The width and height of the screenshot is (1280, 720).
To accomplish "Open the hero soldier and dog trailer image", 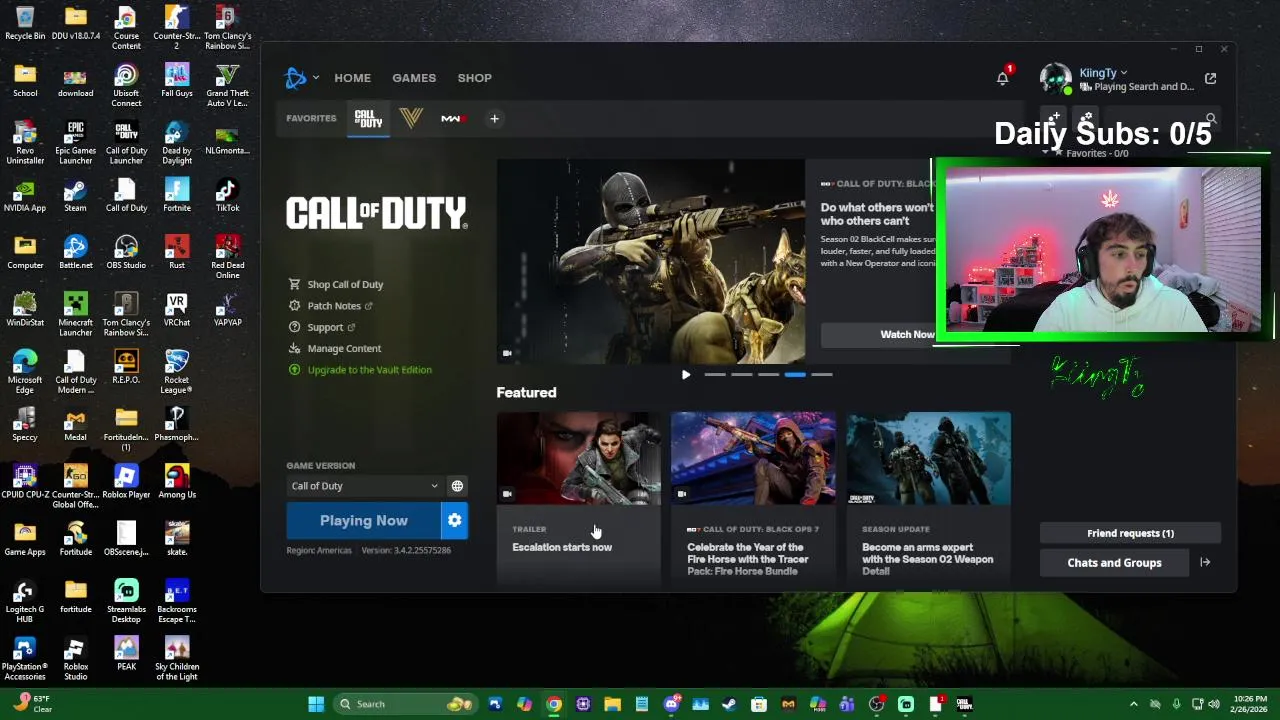I will coord(651,261).
